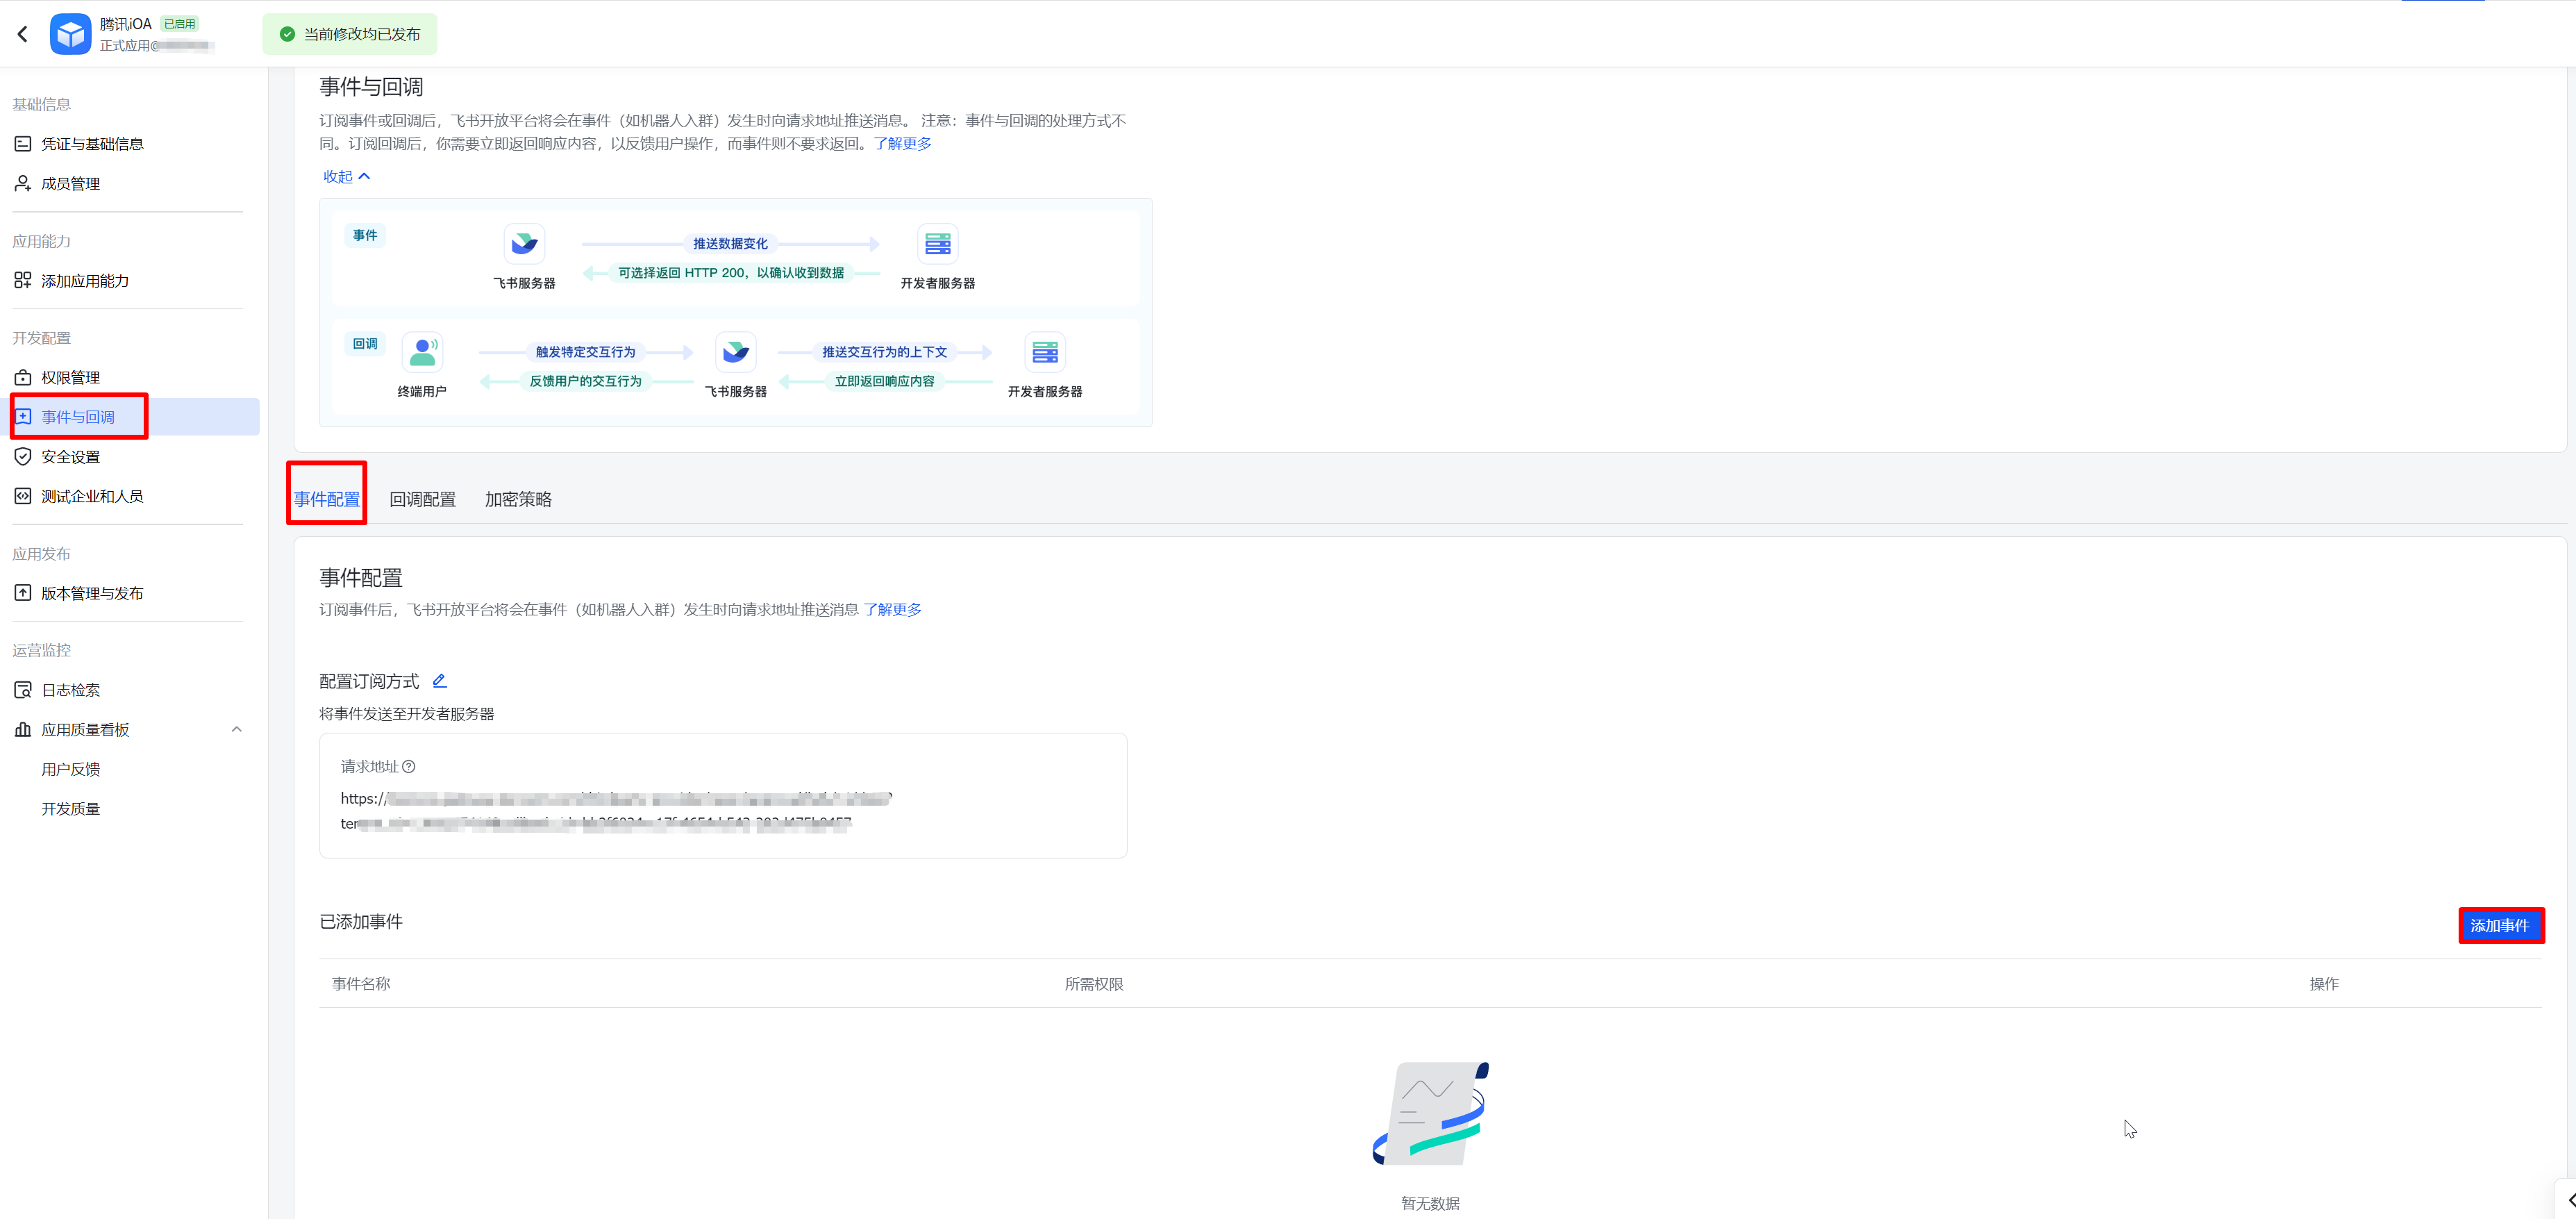Click the 添加事件 button
This screenshot has width=2576, height=1219.
[2499, 926]
